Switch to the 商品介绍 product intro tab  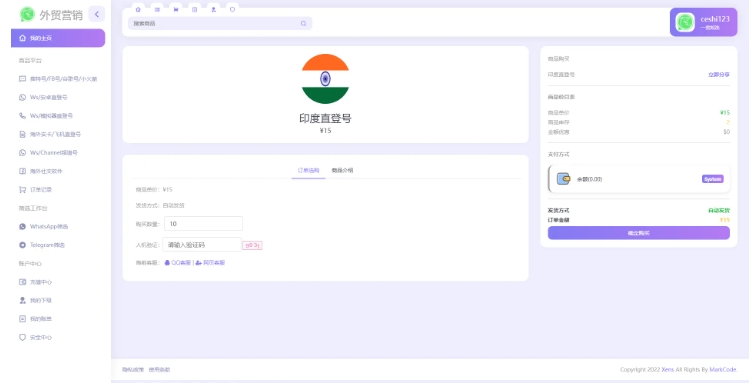coord(342,170)
